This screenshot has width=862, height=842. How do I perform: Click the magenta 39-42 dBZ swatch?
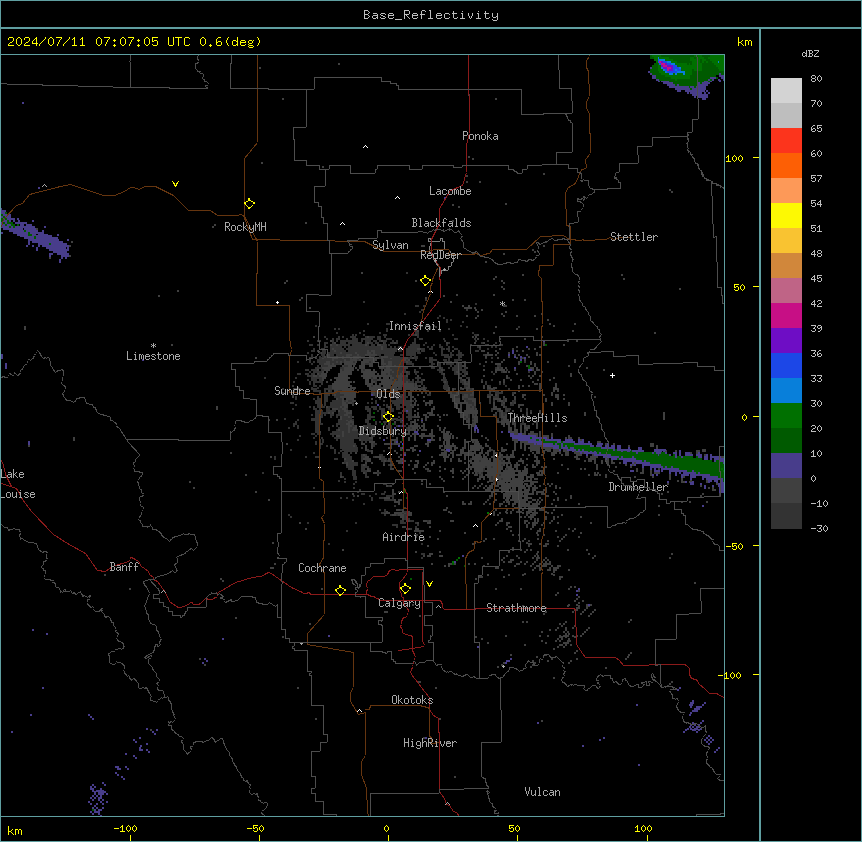click(x=786, y=316)
